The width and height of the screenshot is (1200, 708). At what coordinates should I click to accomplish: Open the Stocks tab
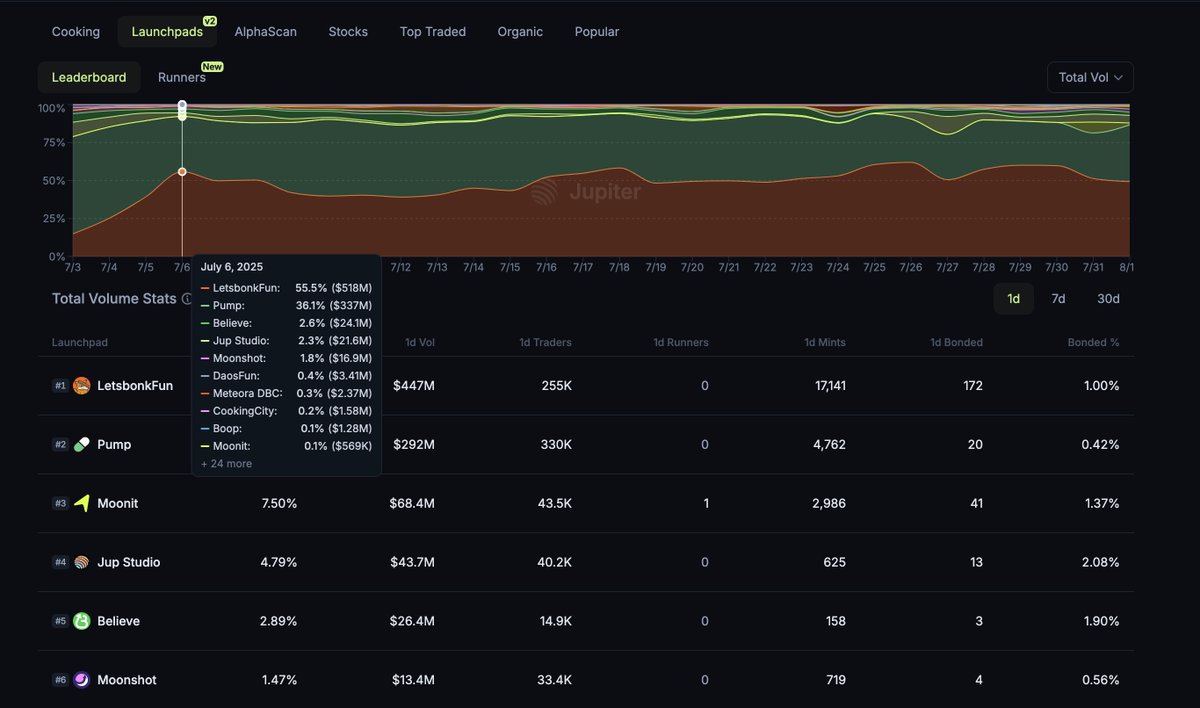pos(348,32)
